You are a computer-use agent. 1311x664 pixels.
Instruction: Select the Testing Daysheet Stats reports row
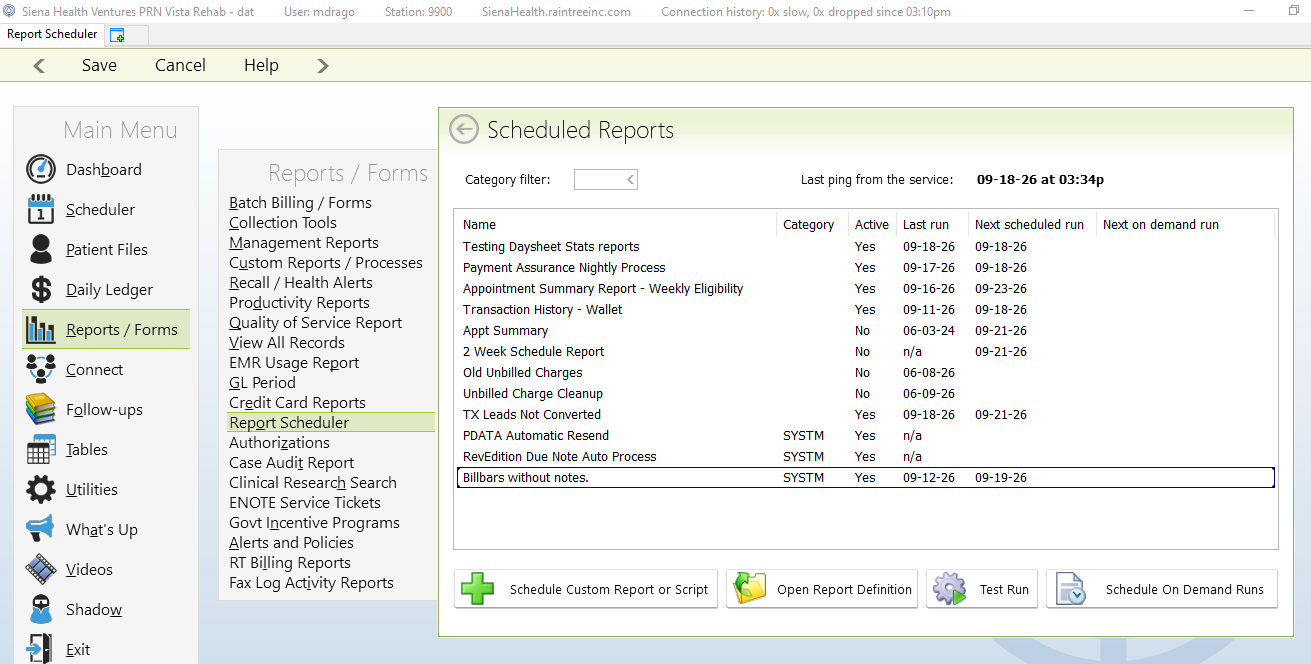coord(866,246)
